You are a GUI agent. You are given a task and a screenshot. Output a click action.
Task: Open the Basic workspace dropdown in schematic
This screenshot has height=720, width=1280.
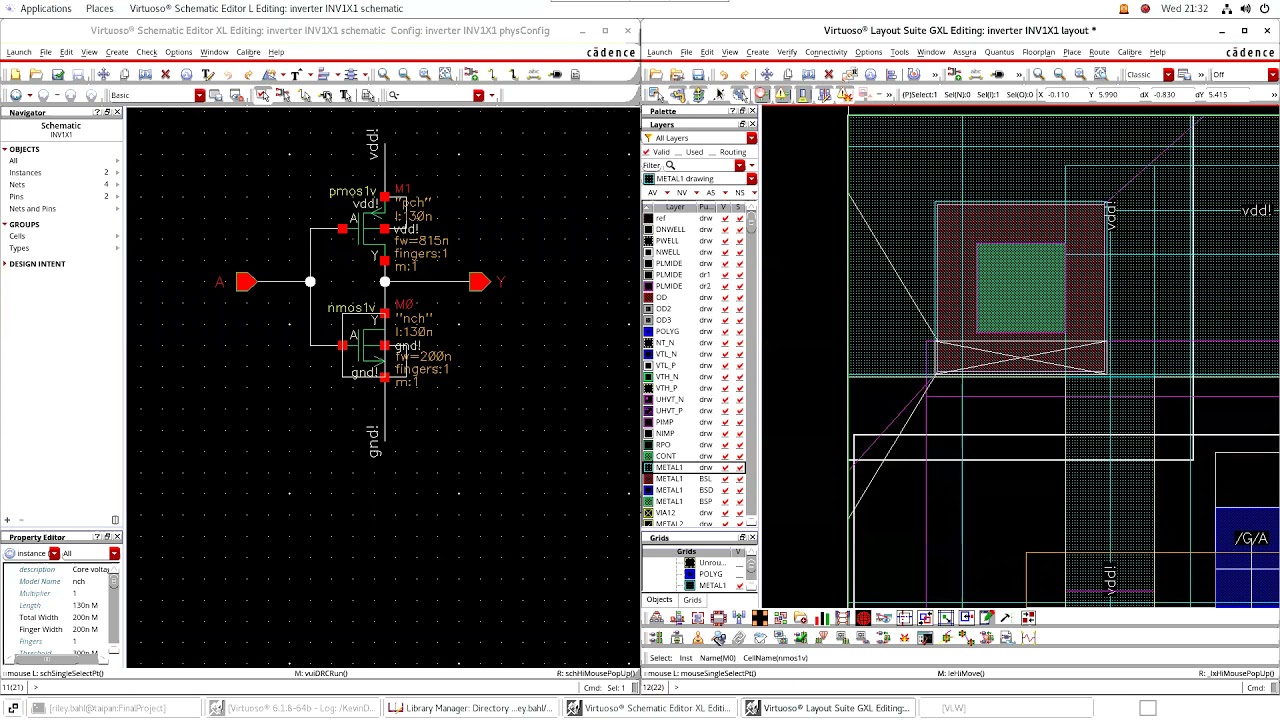(x=199, y=95)
